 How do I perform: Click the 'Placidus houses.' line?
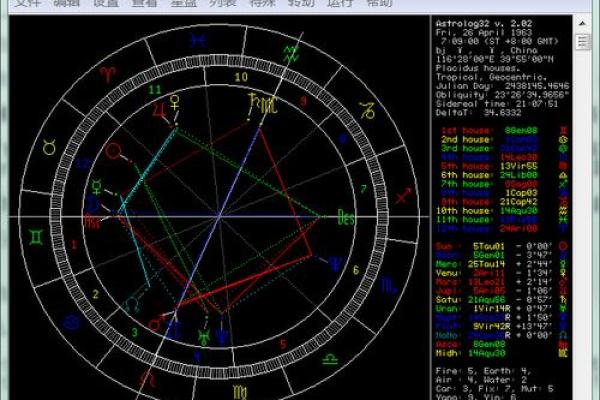(x=478, y=69)
